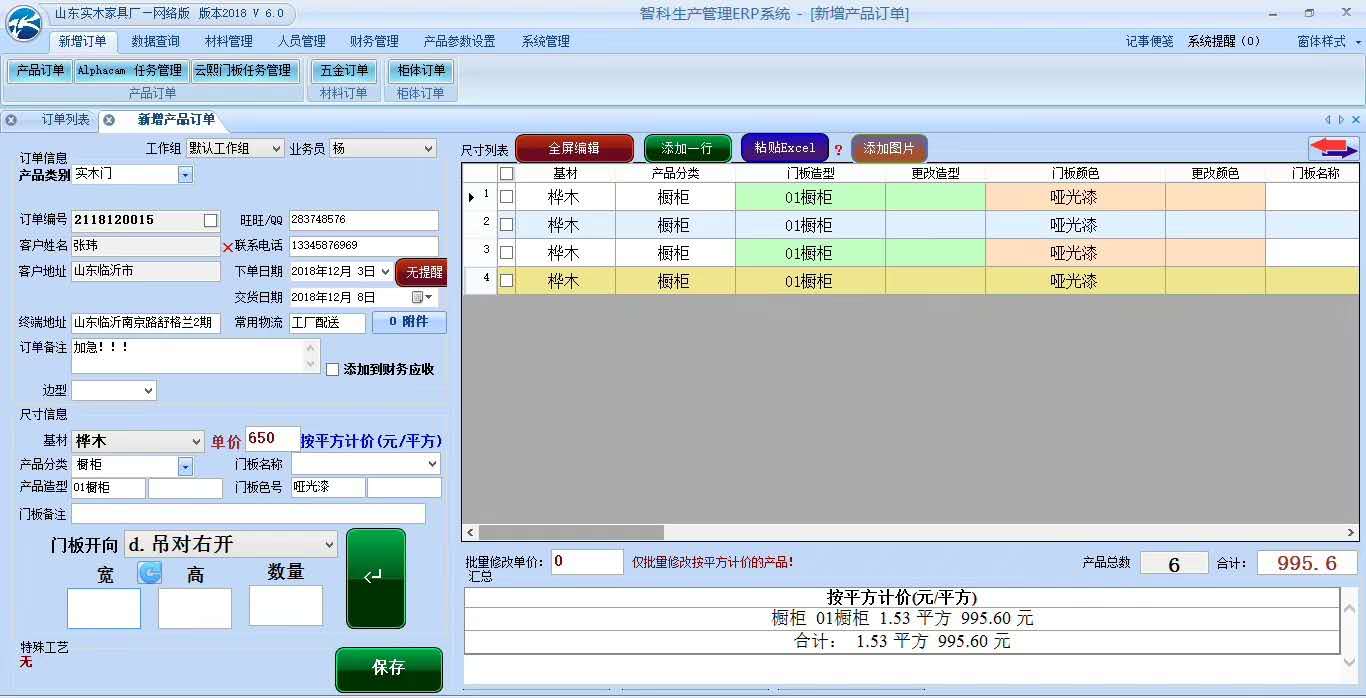Expand the 基材 dropdown showing 桦木
The height and width of the screenshot is (698, 1366).
[195, 441]
